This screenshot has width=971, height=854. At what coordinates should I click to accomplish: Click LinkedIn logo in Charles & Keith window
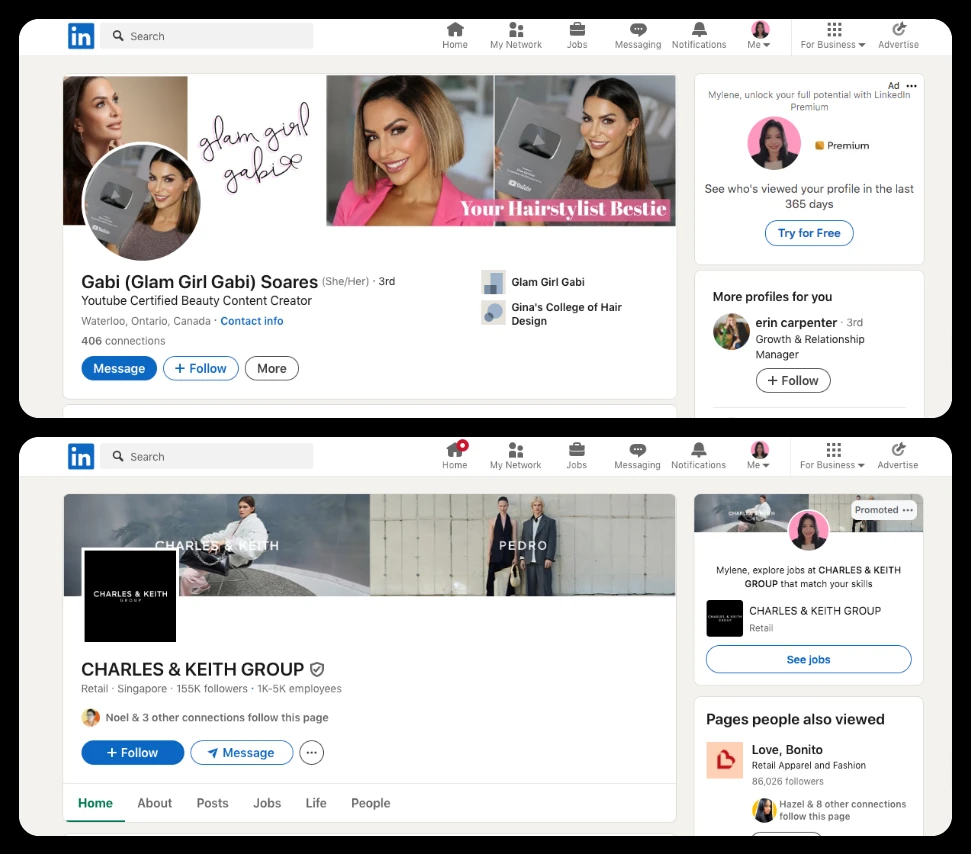coord(81,456)
